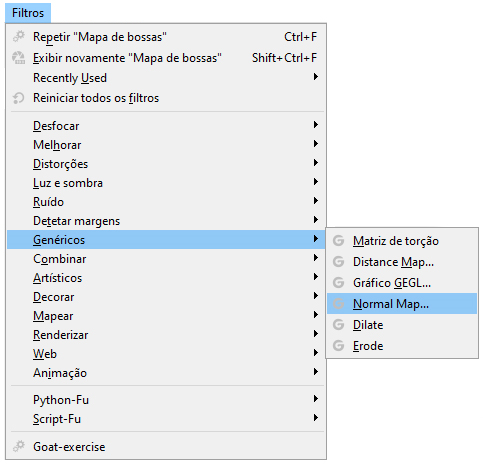Open the Filtros menu
Image resolution: width=487 pixels, height=469 pixels.
(x=28, y=13)
